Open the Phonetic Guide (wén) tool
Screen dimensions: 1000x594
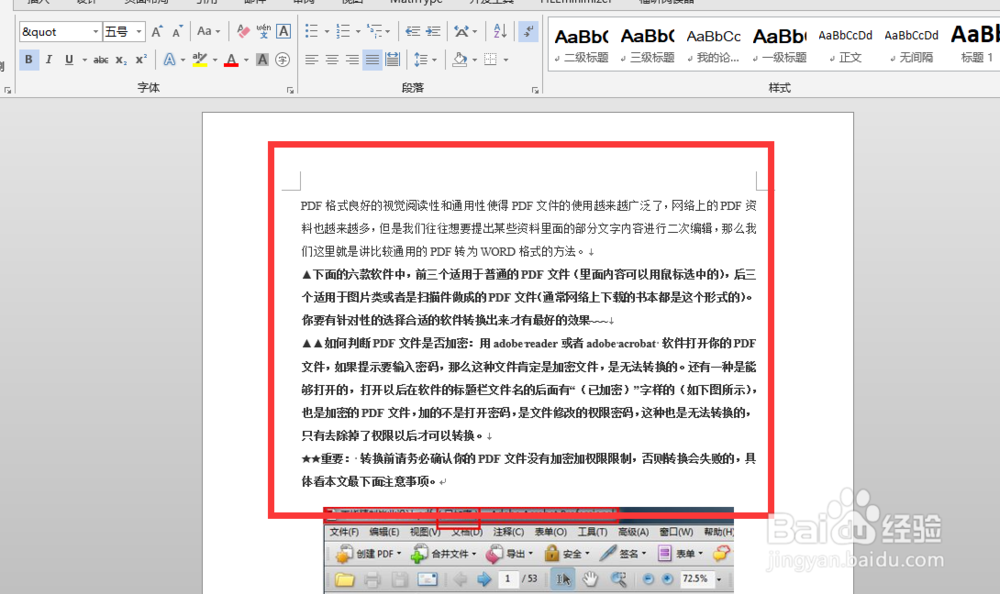263,31
